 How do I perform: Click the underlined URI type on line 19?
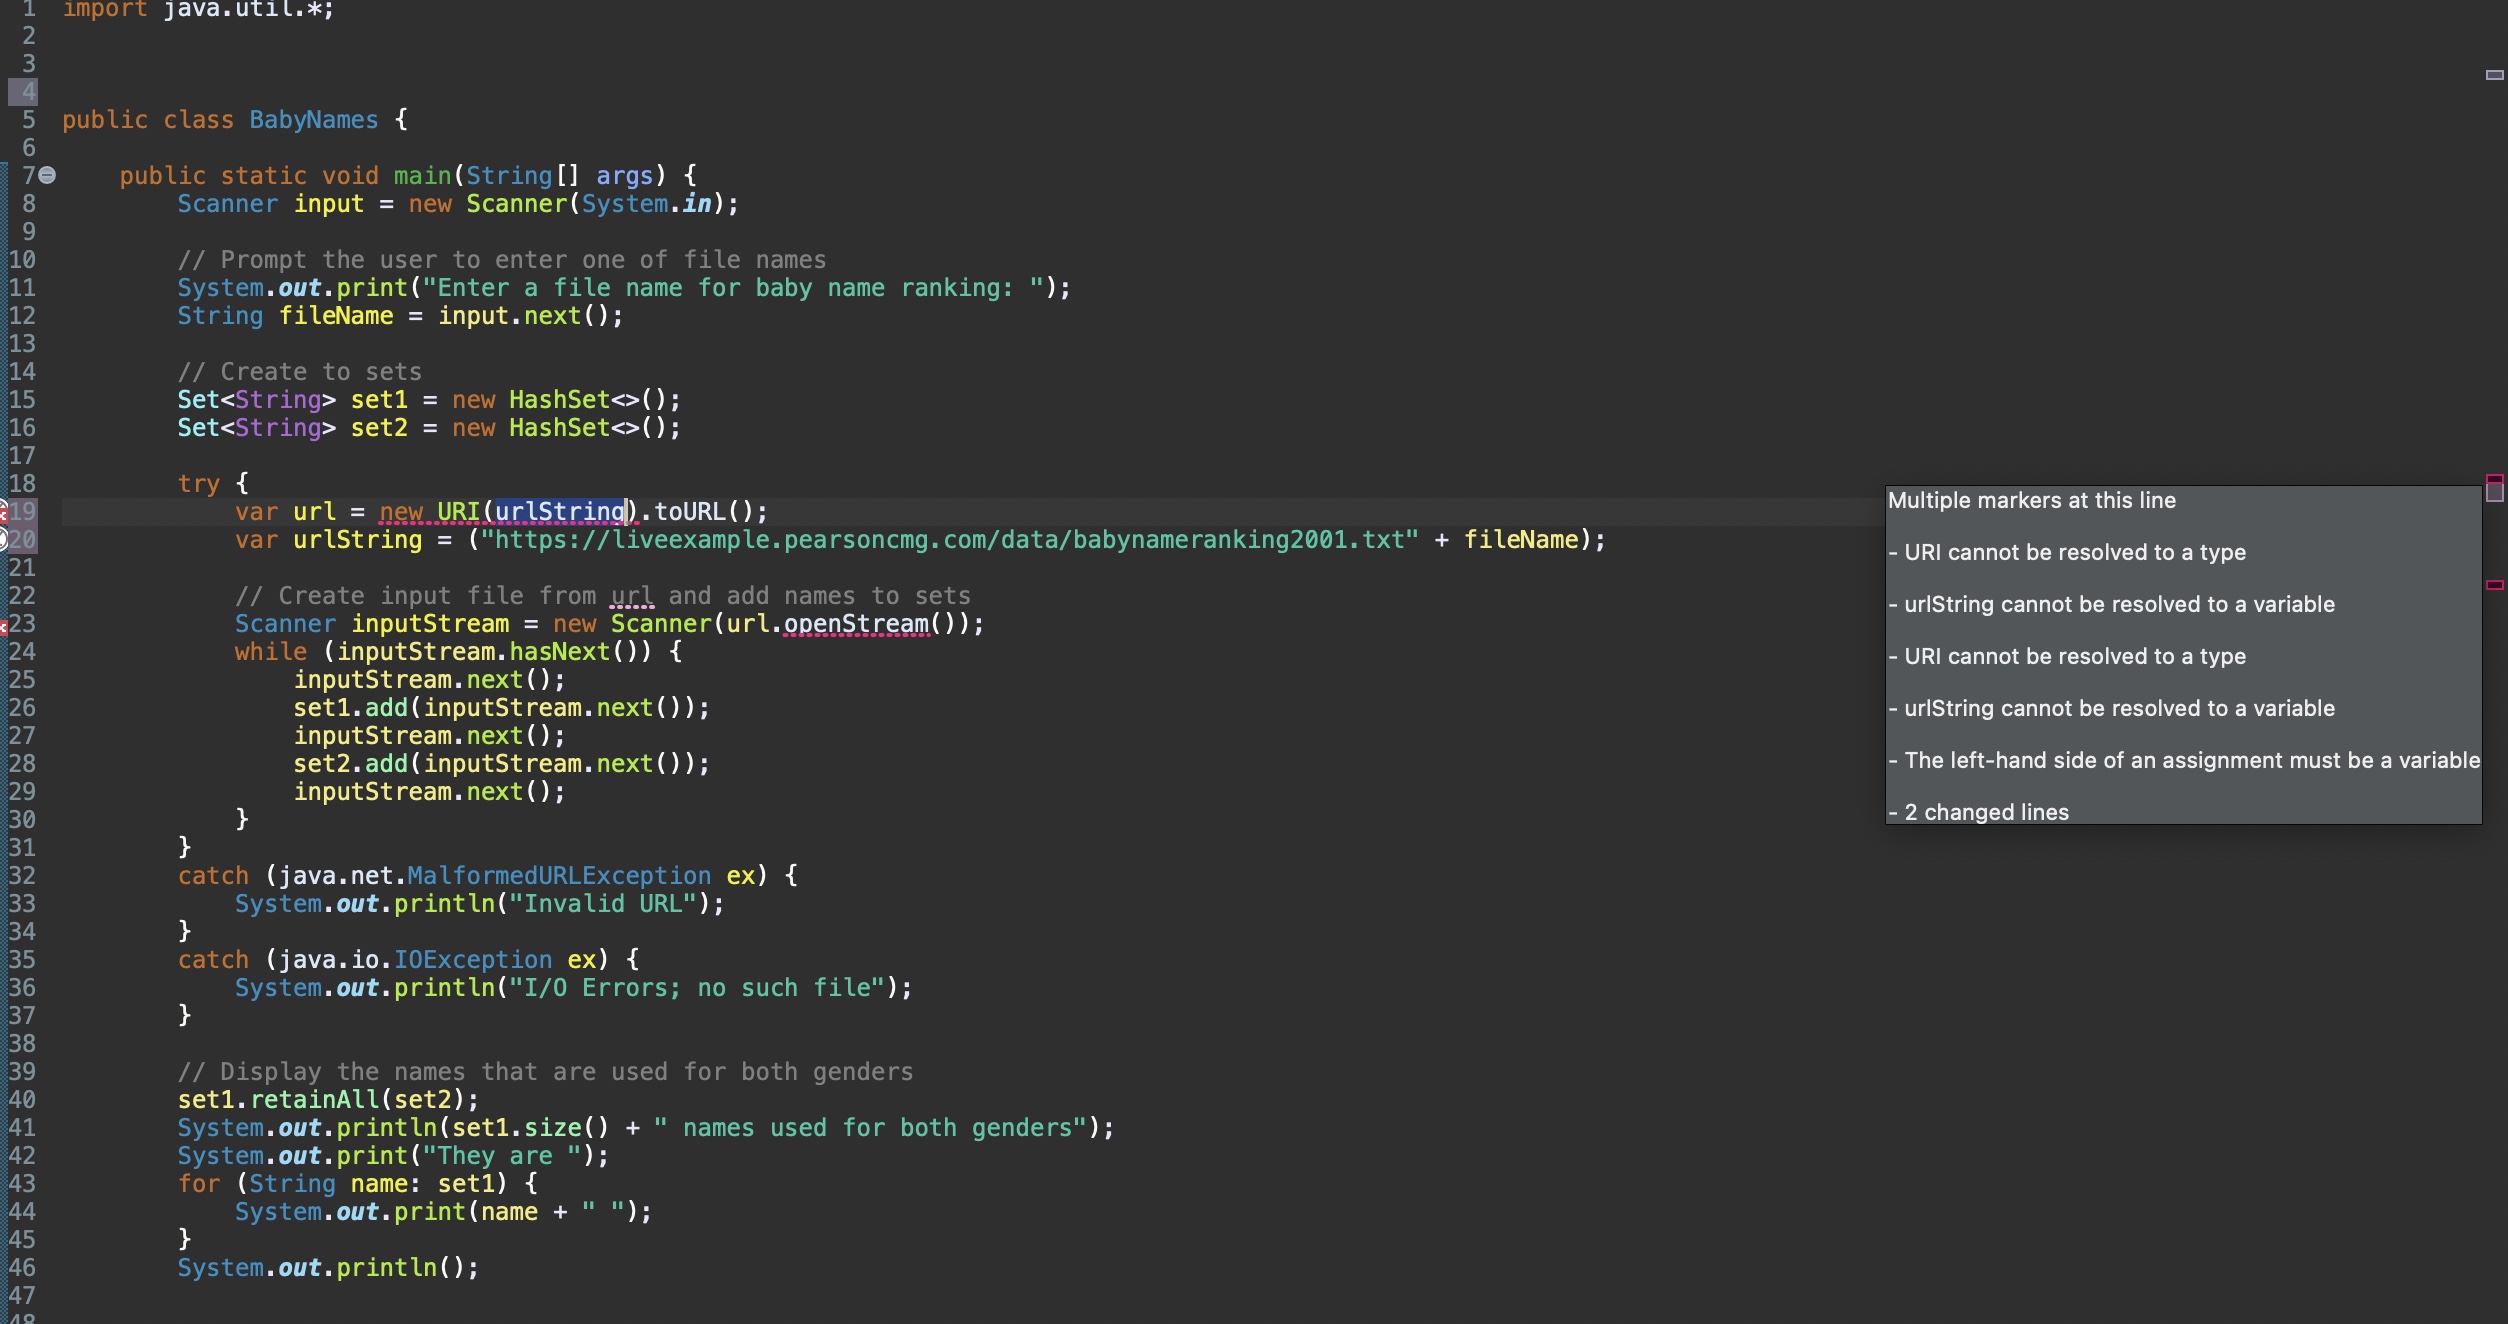pyautogui.click(x=458, y=512)
